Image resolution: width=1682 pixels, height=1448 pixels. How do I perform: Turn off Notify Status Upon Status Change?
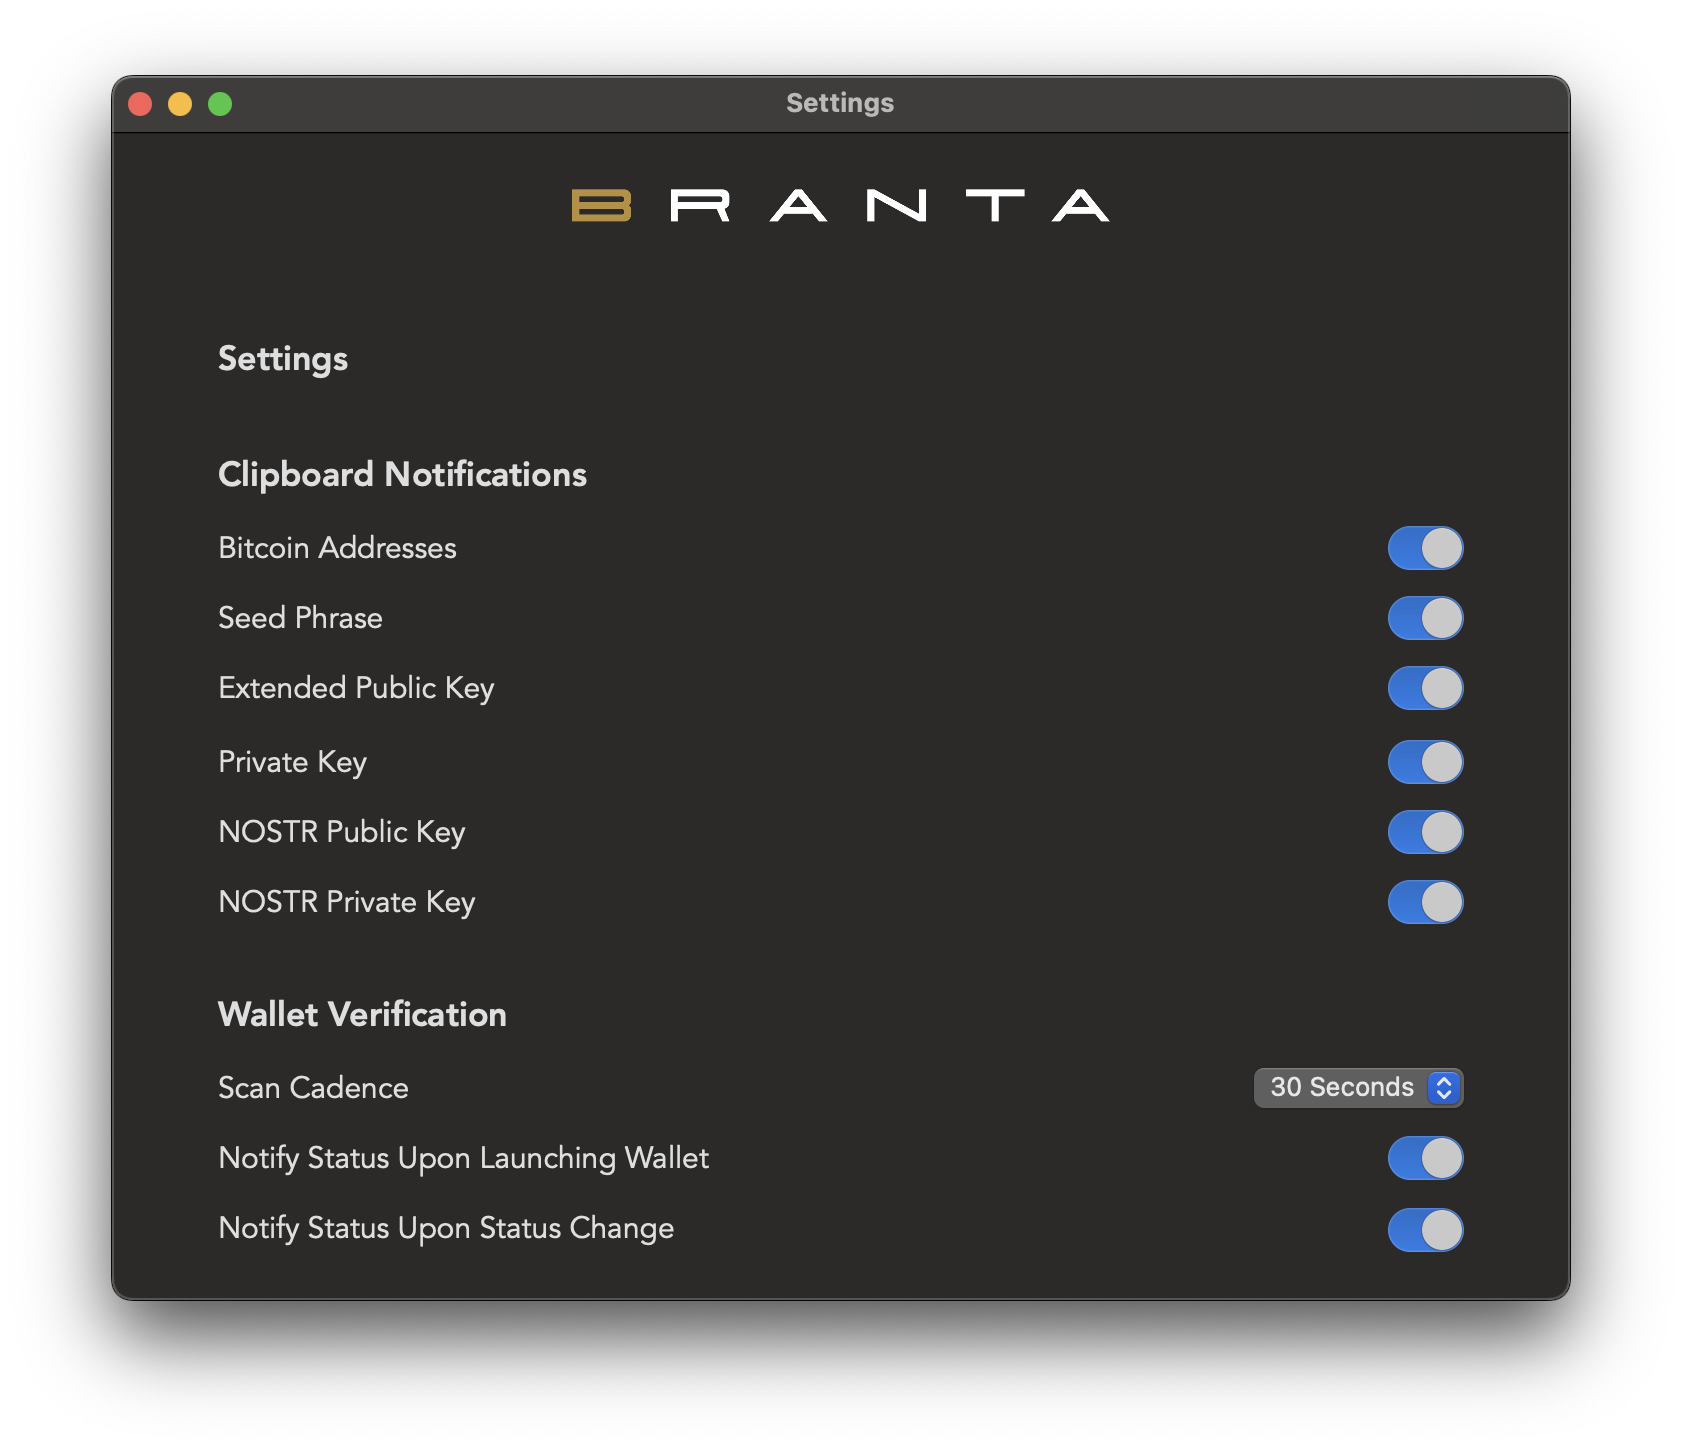pyautogui.click(x=1425, y=1230)
